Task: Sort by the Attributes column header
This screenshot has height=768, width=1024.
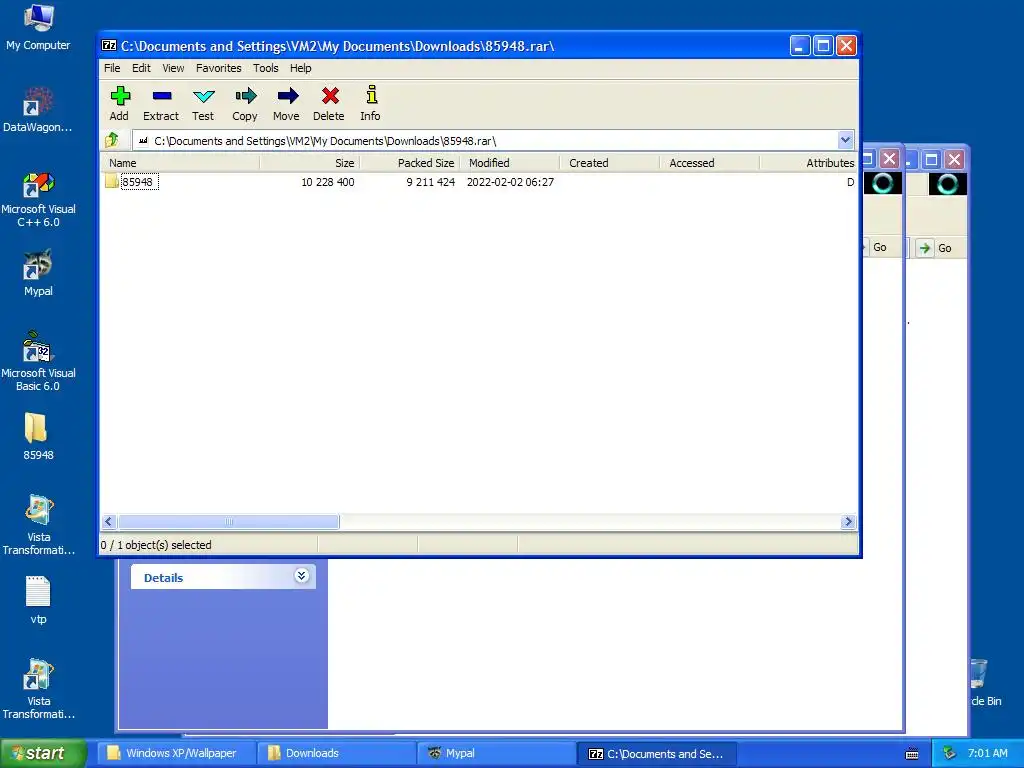Action: coord(808,163)
